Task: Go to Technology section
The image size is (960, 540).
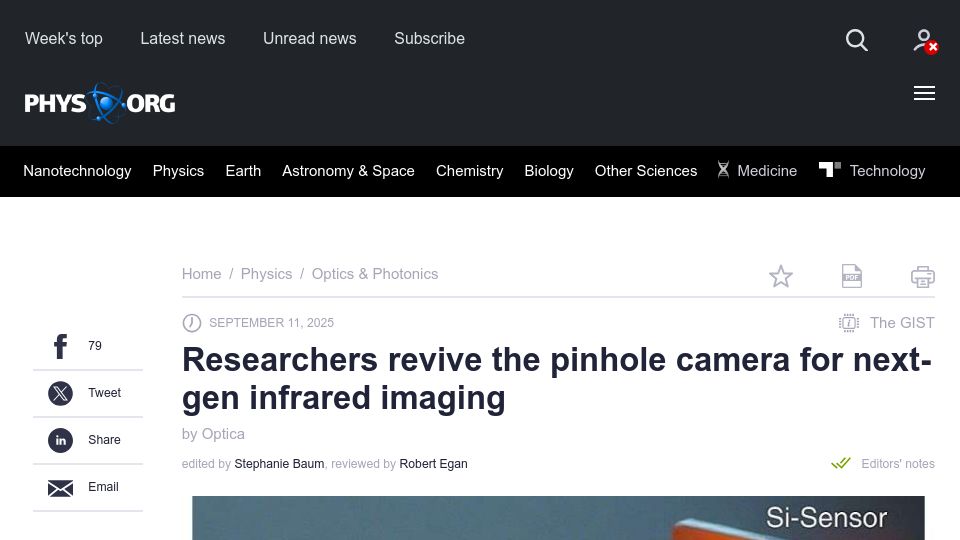Action: [887, 171]
